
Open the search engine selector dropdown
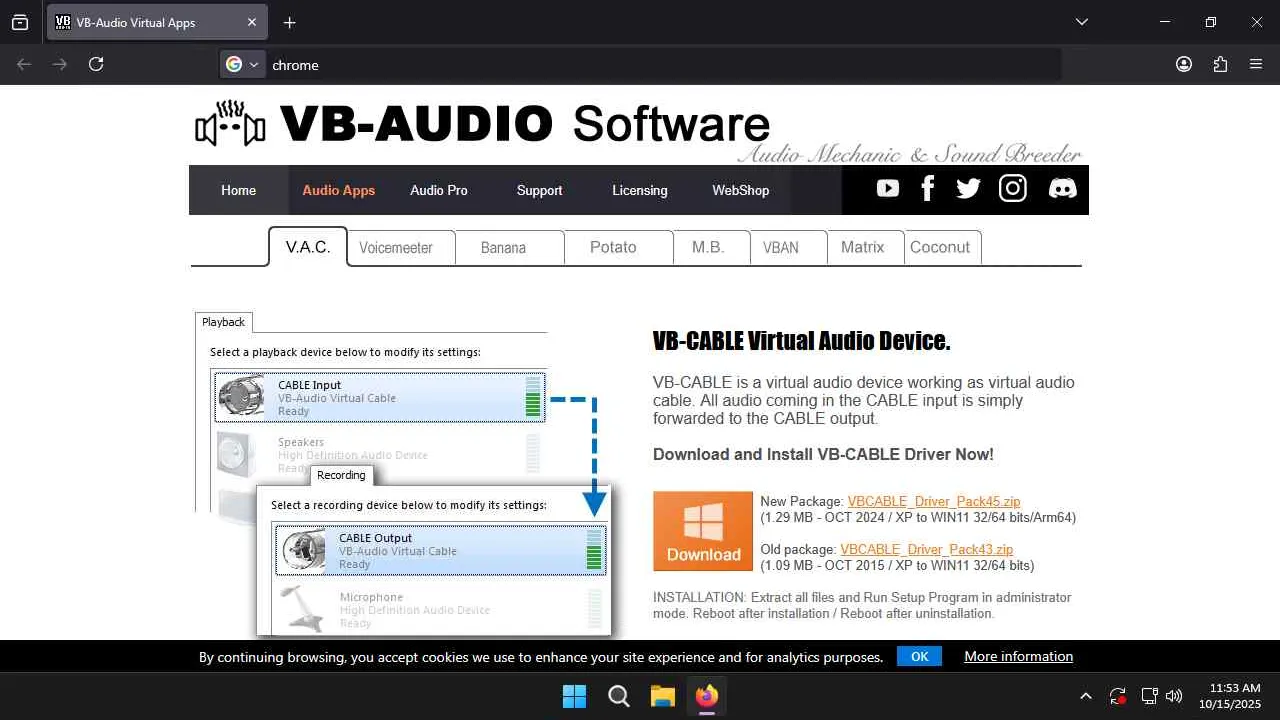click(242, 64)
